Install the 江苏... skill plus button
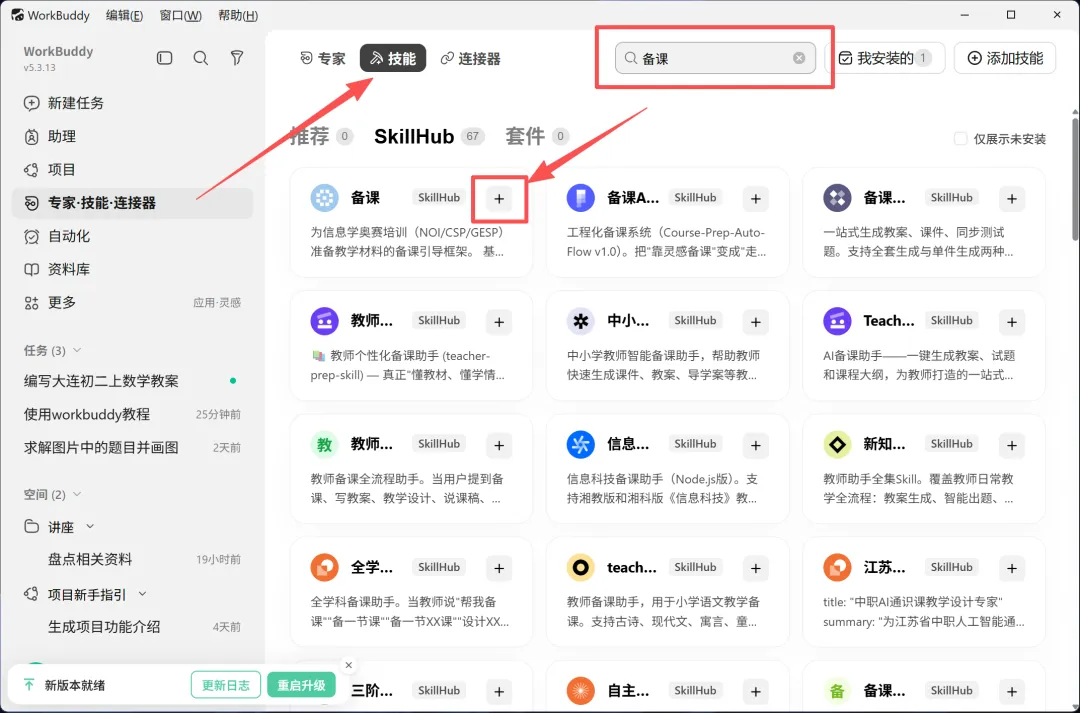Image resolution: width=1080 pixels, height=713 pixels. pyautogui.click(x=1012, y=568)
